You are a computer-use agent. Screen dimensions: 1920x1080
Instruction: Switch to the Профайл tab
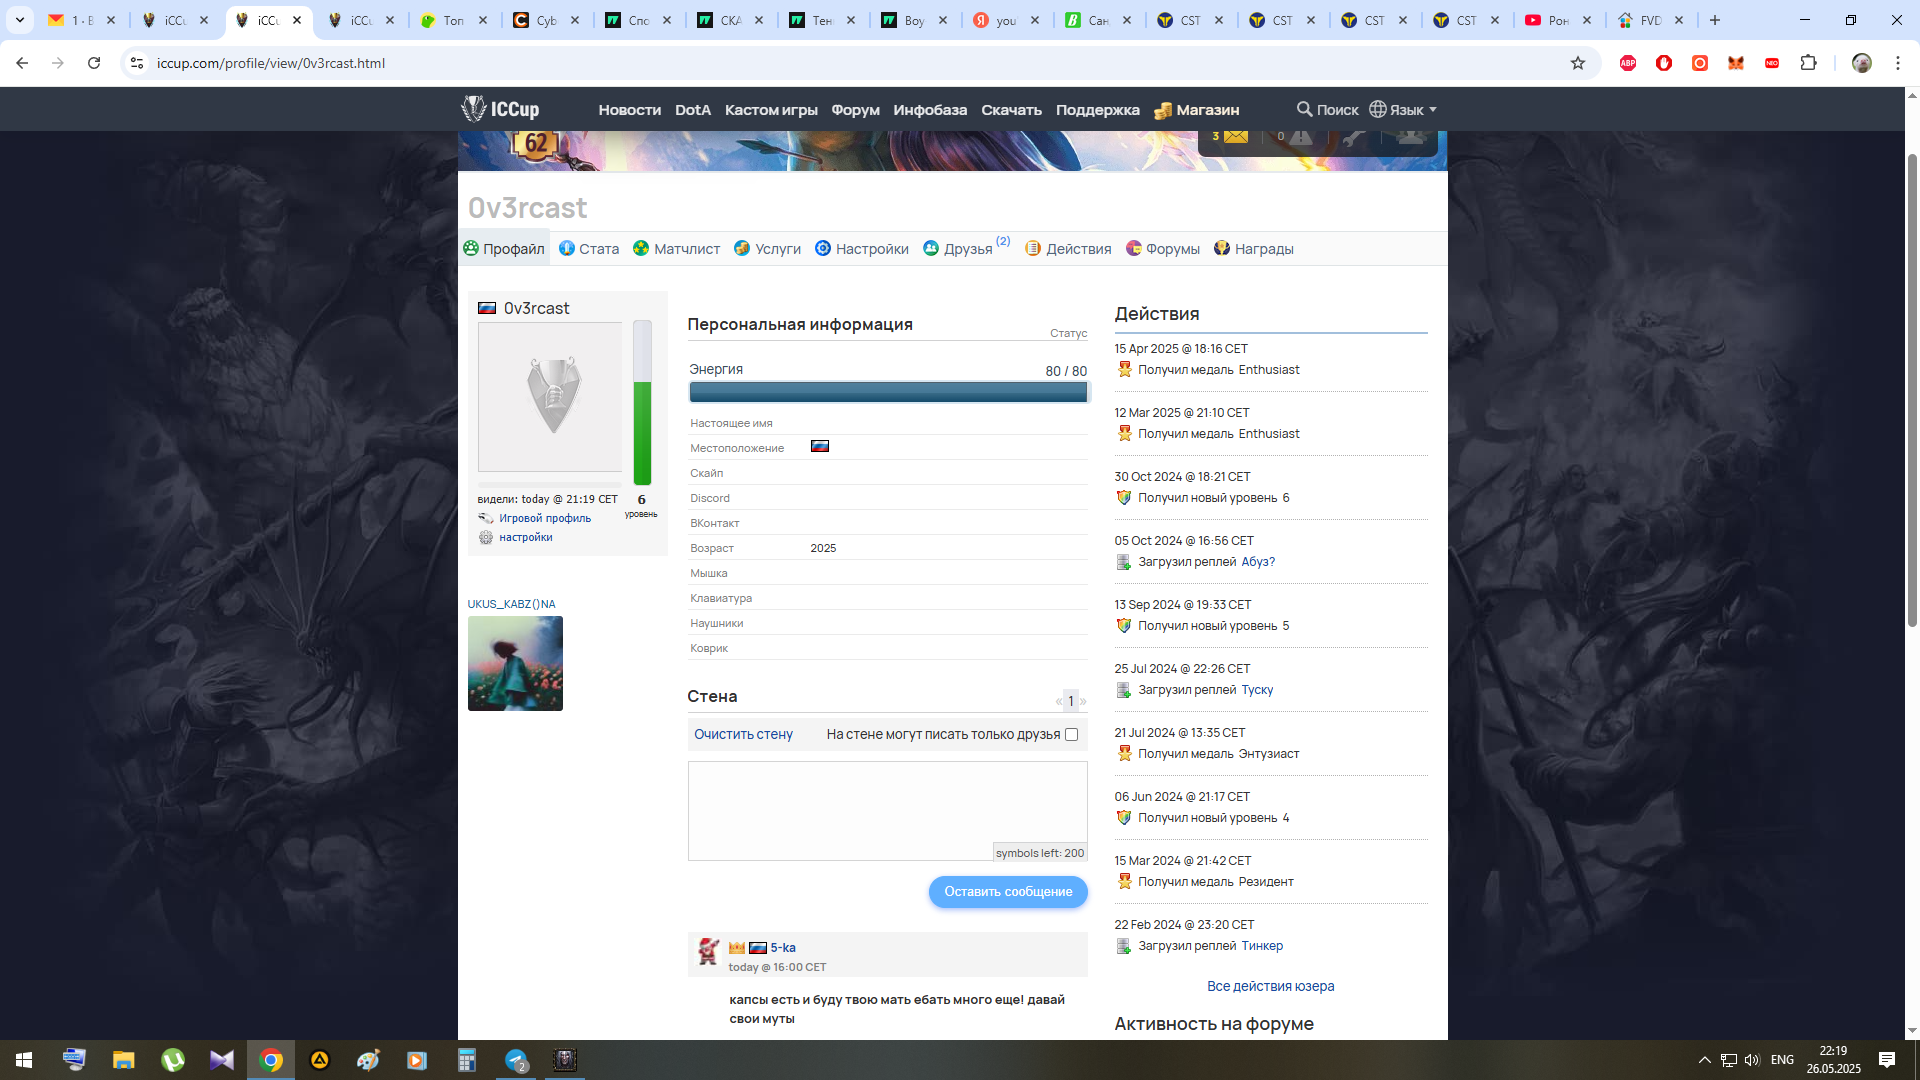[504, 249]
